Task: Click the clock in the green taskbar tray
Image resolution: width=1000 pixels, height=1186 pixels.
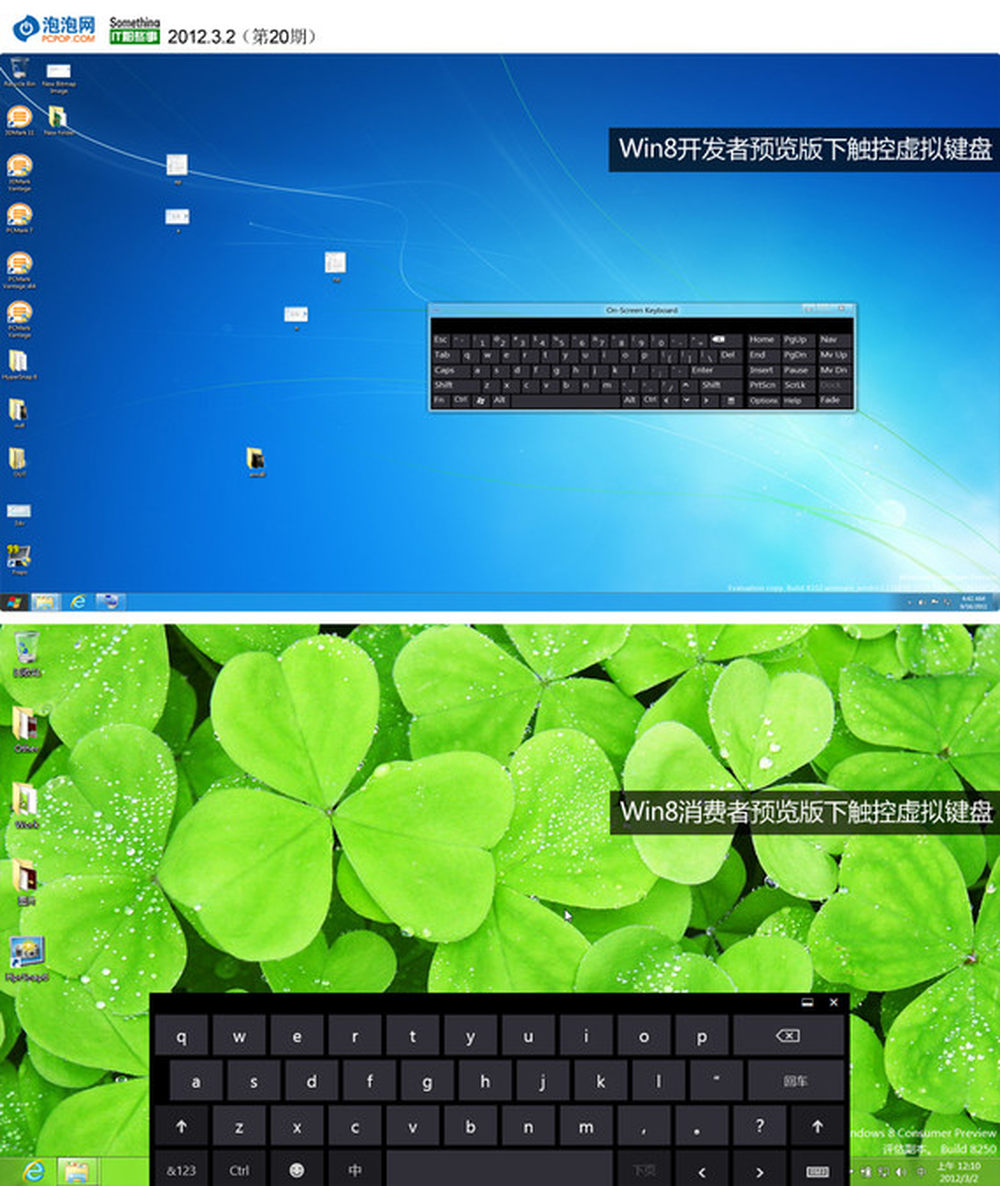Action: (959, 1172)
